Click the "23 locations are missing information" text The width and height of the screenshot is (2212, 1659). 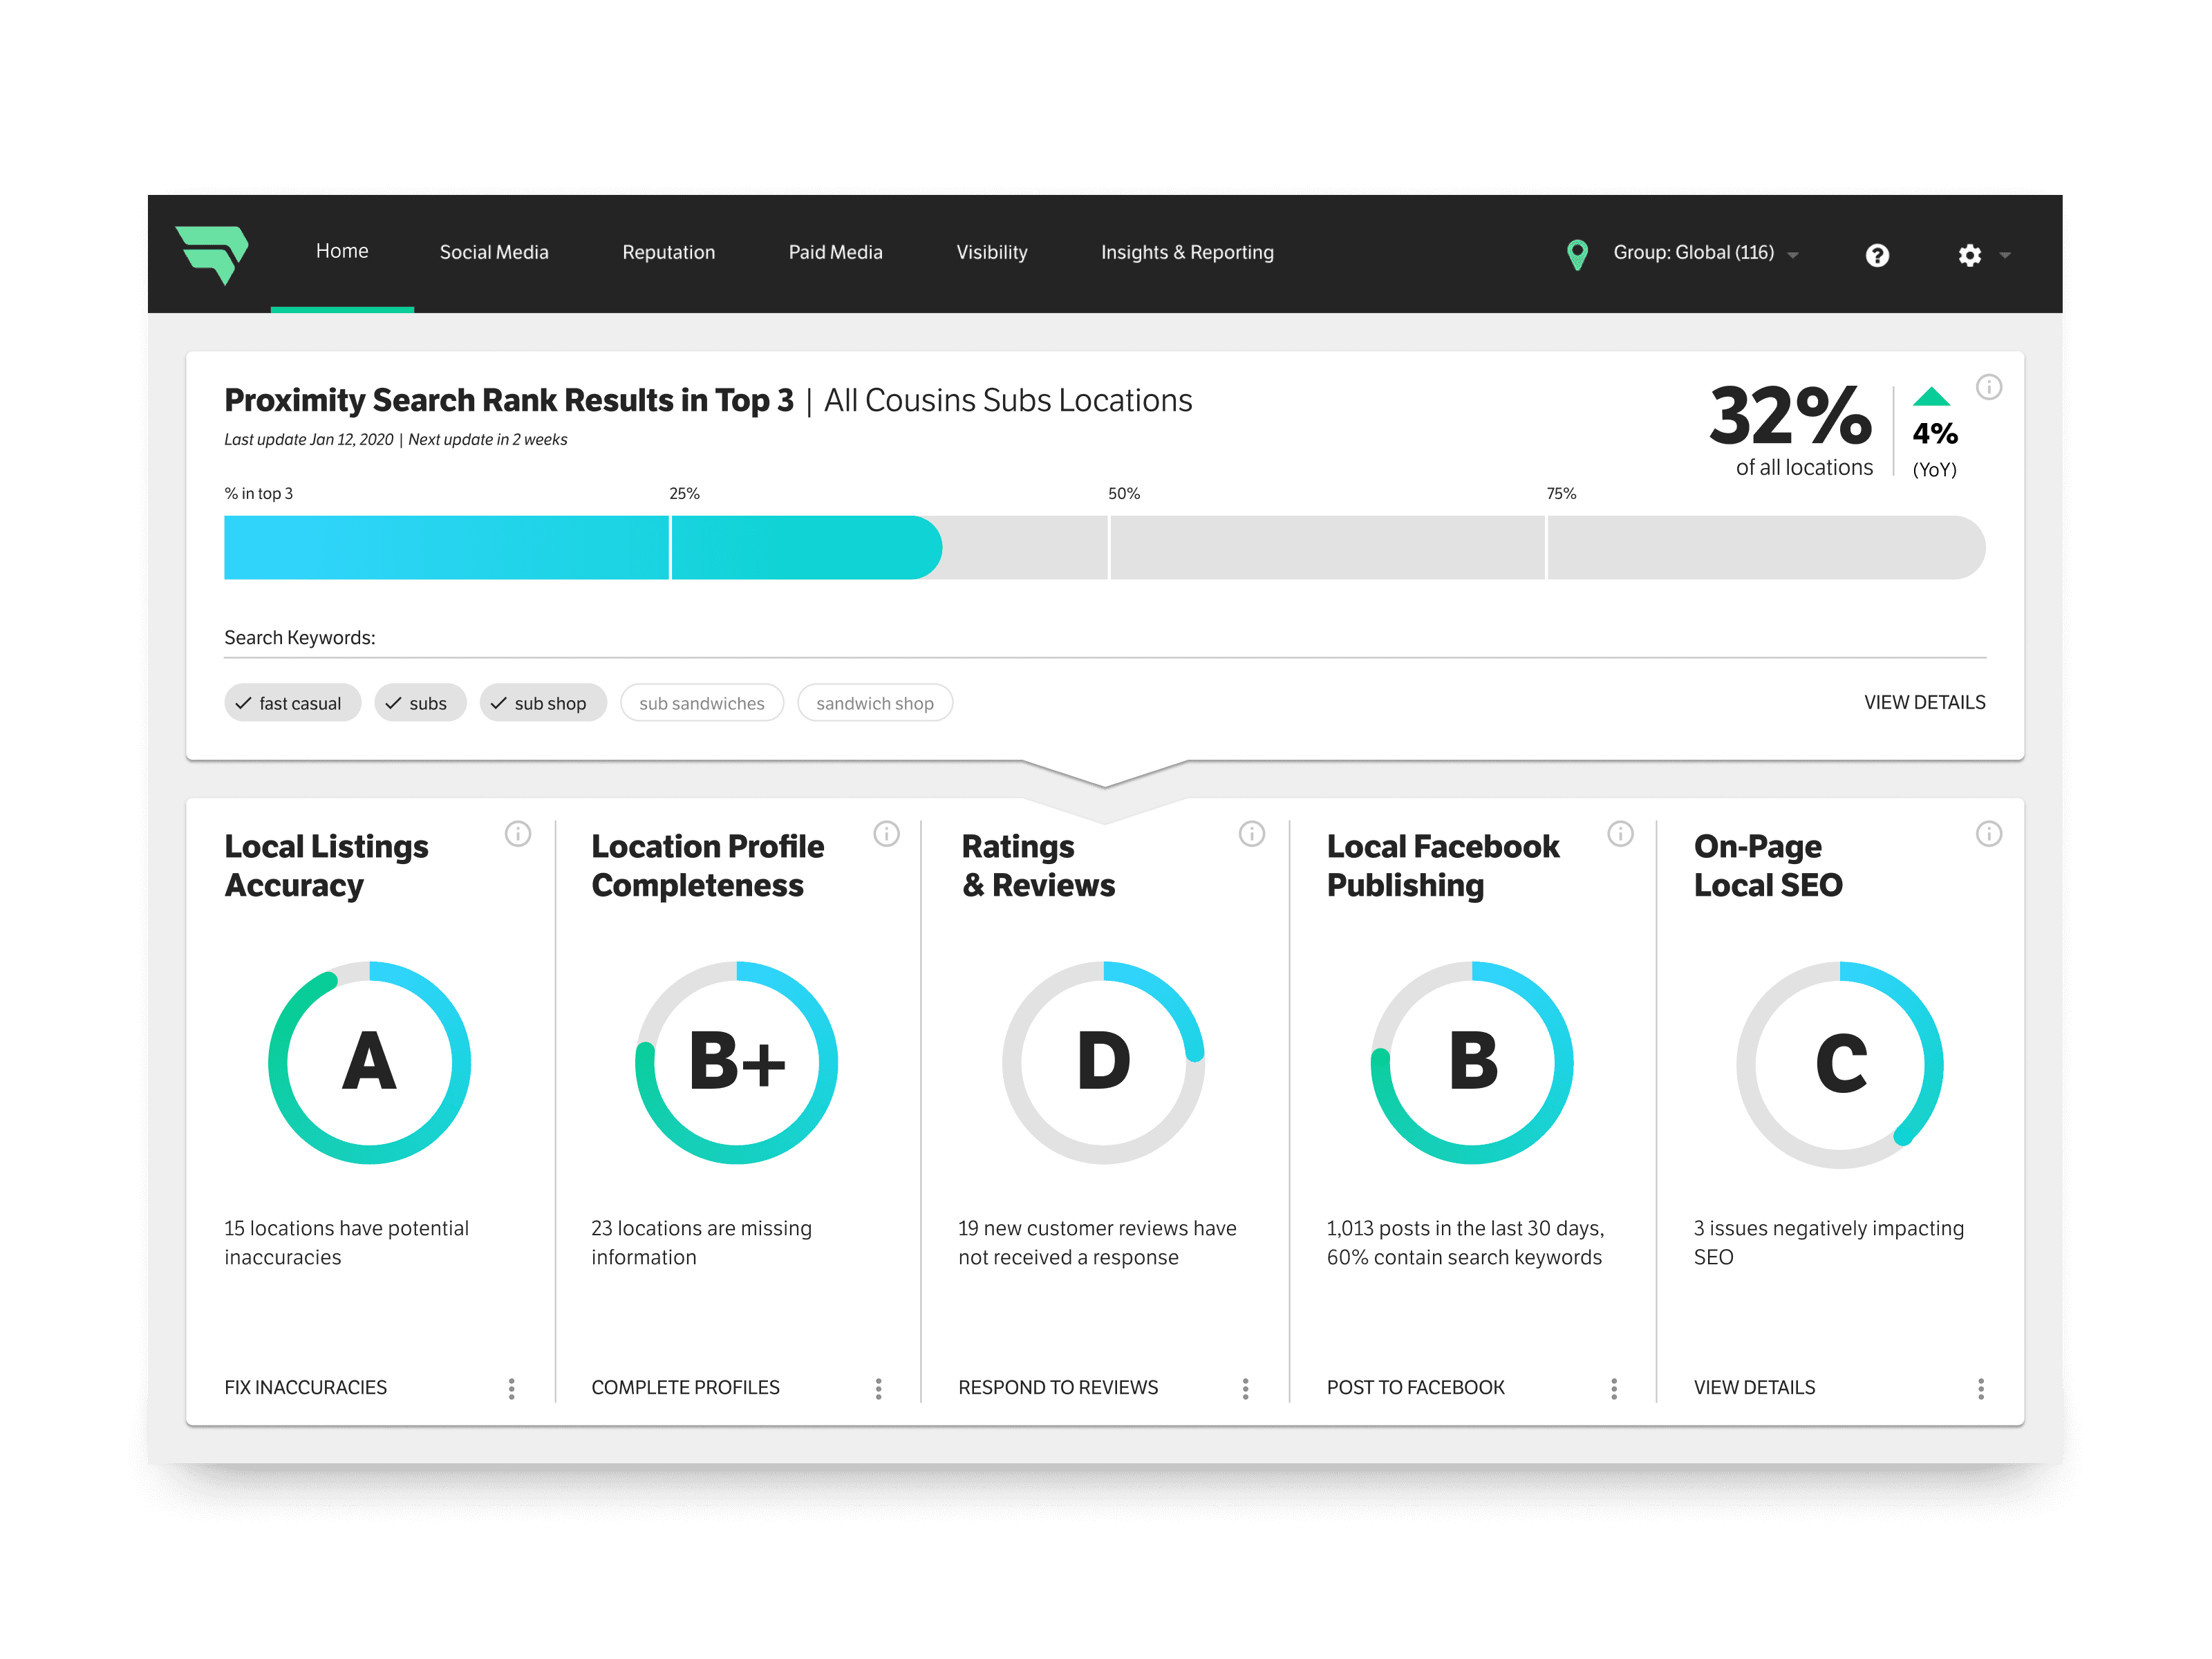click(701, 1242)
